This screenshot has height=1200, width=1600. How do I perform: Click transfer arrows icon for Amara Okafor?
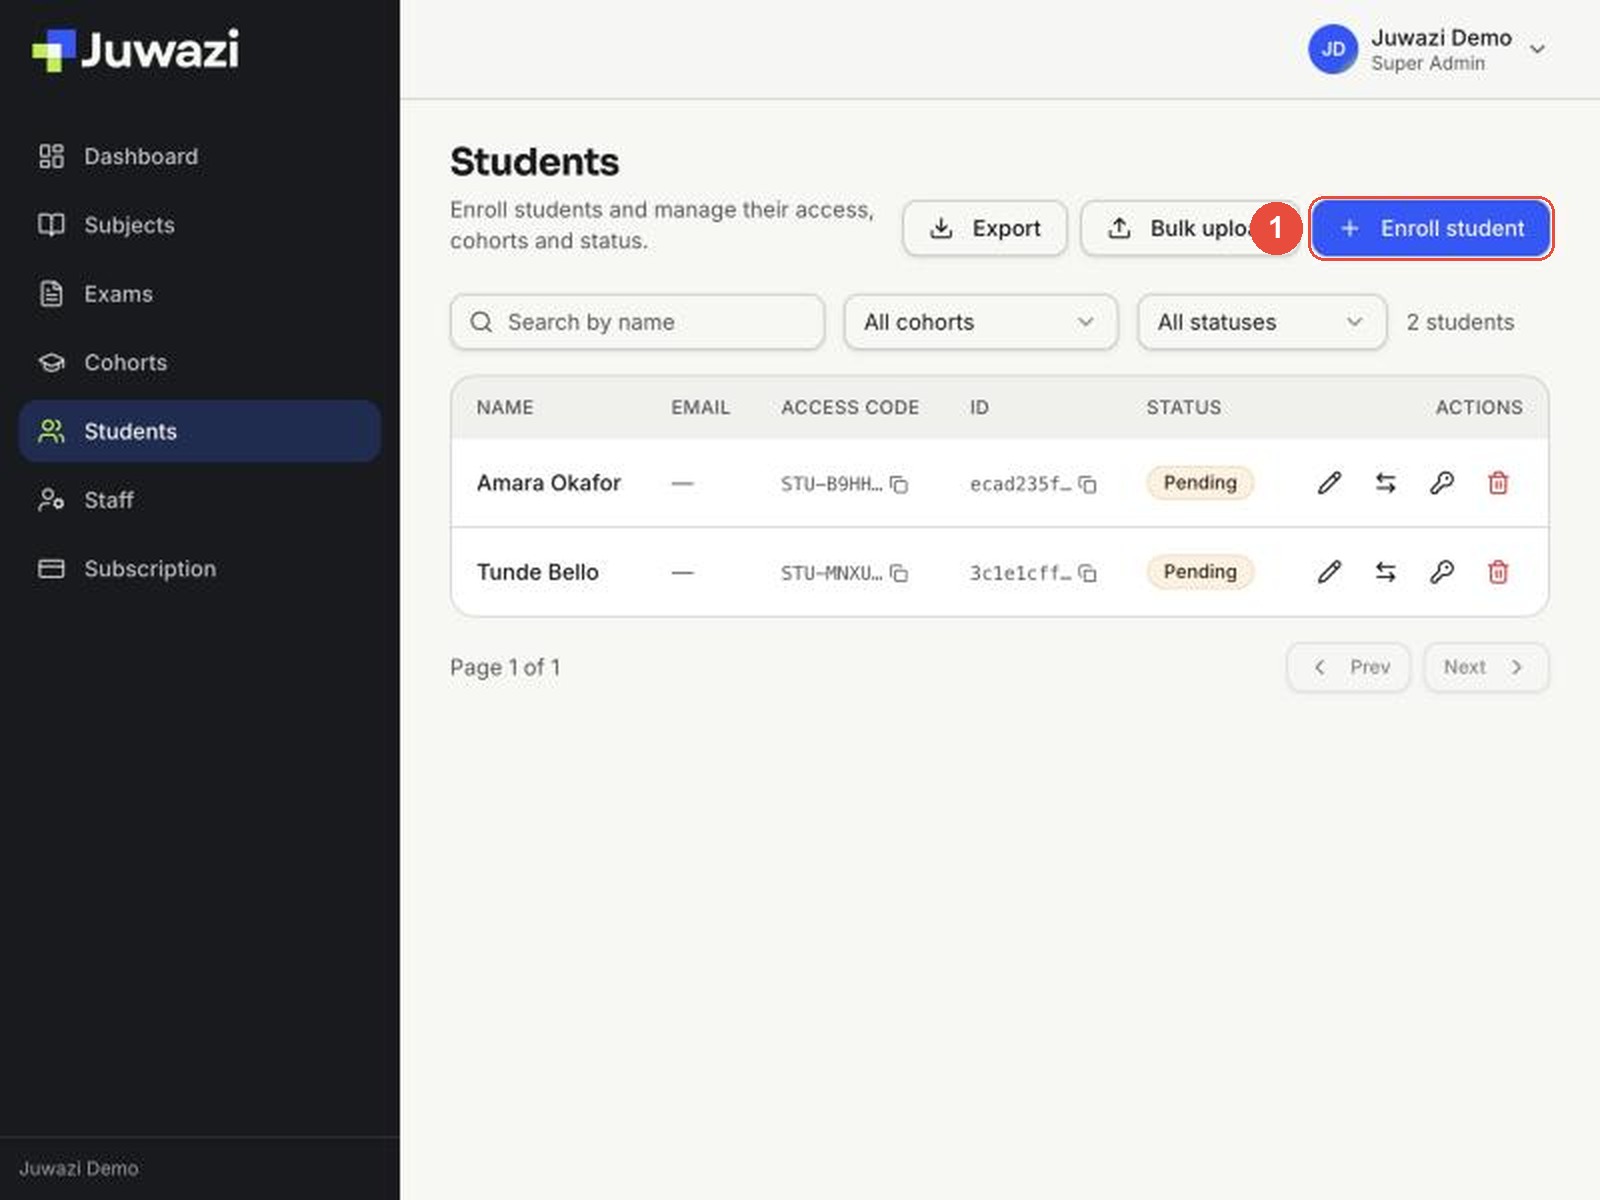pos(1385,483)
